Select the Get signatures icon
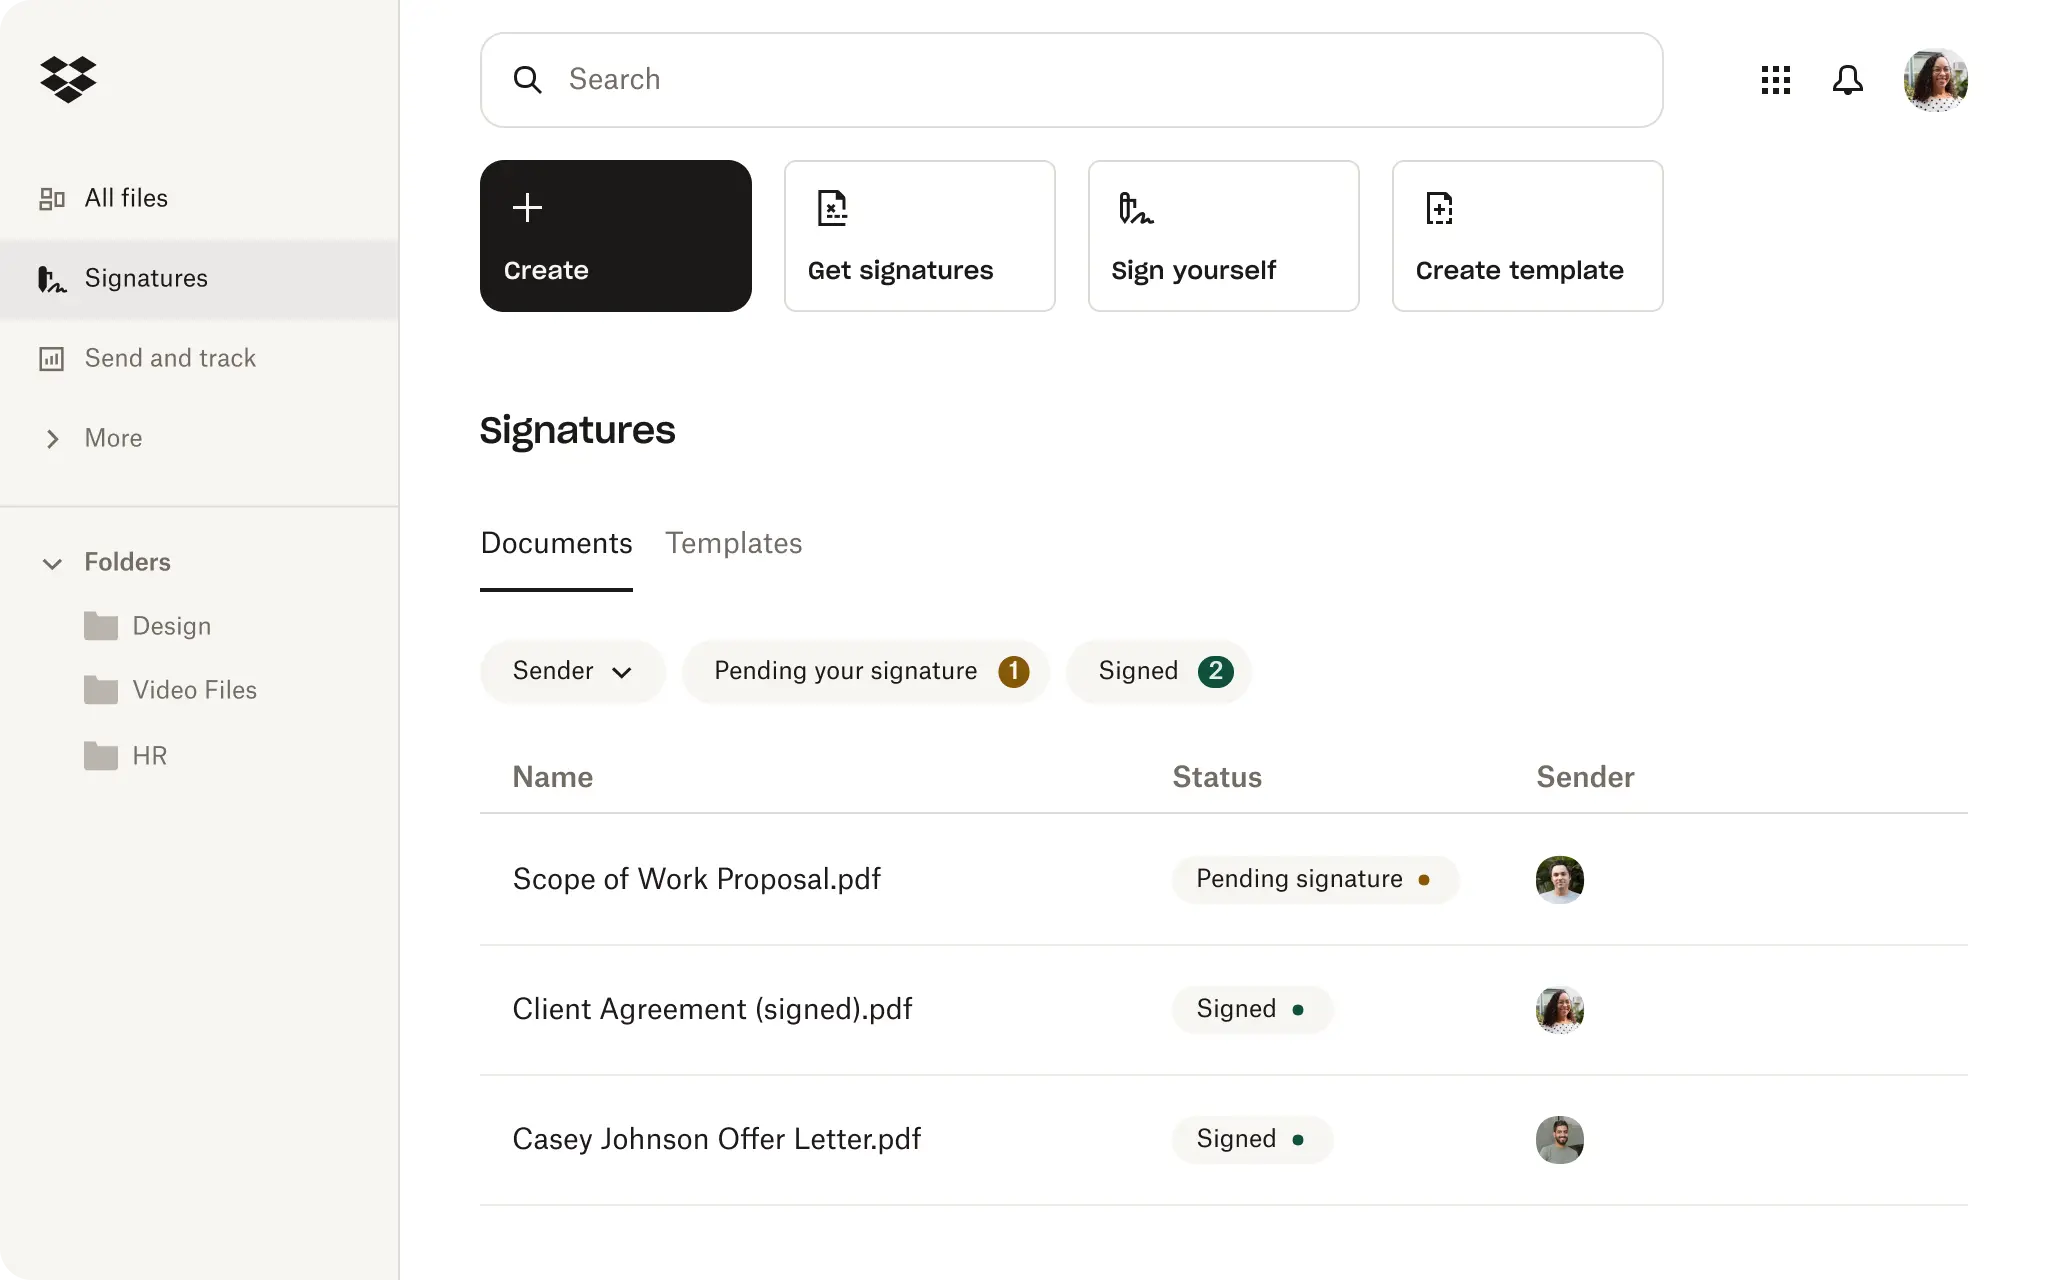 tap(830, 205)
